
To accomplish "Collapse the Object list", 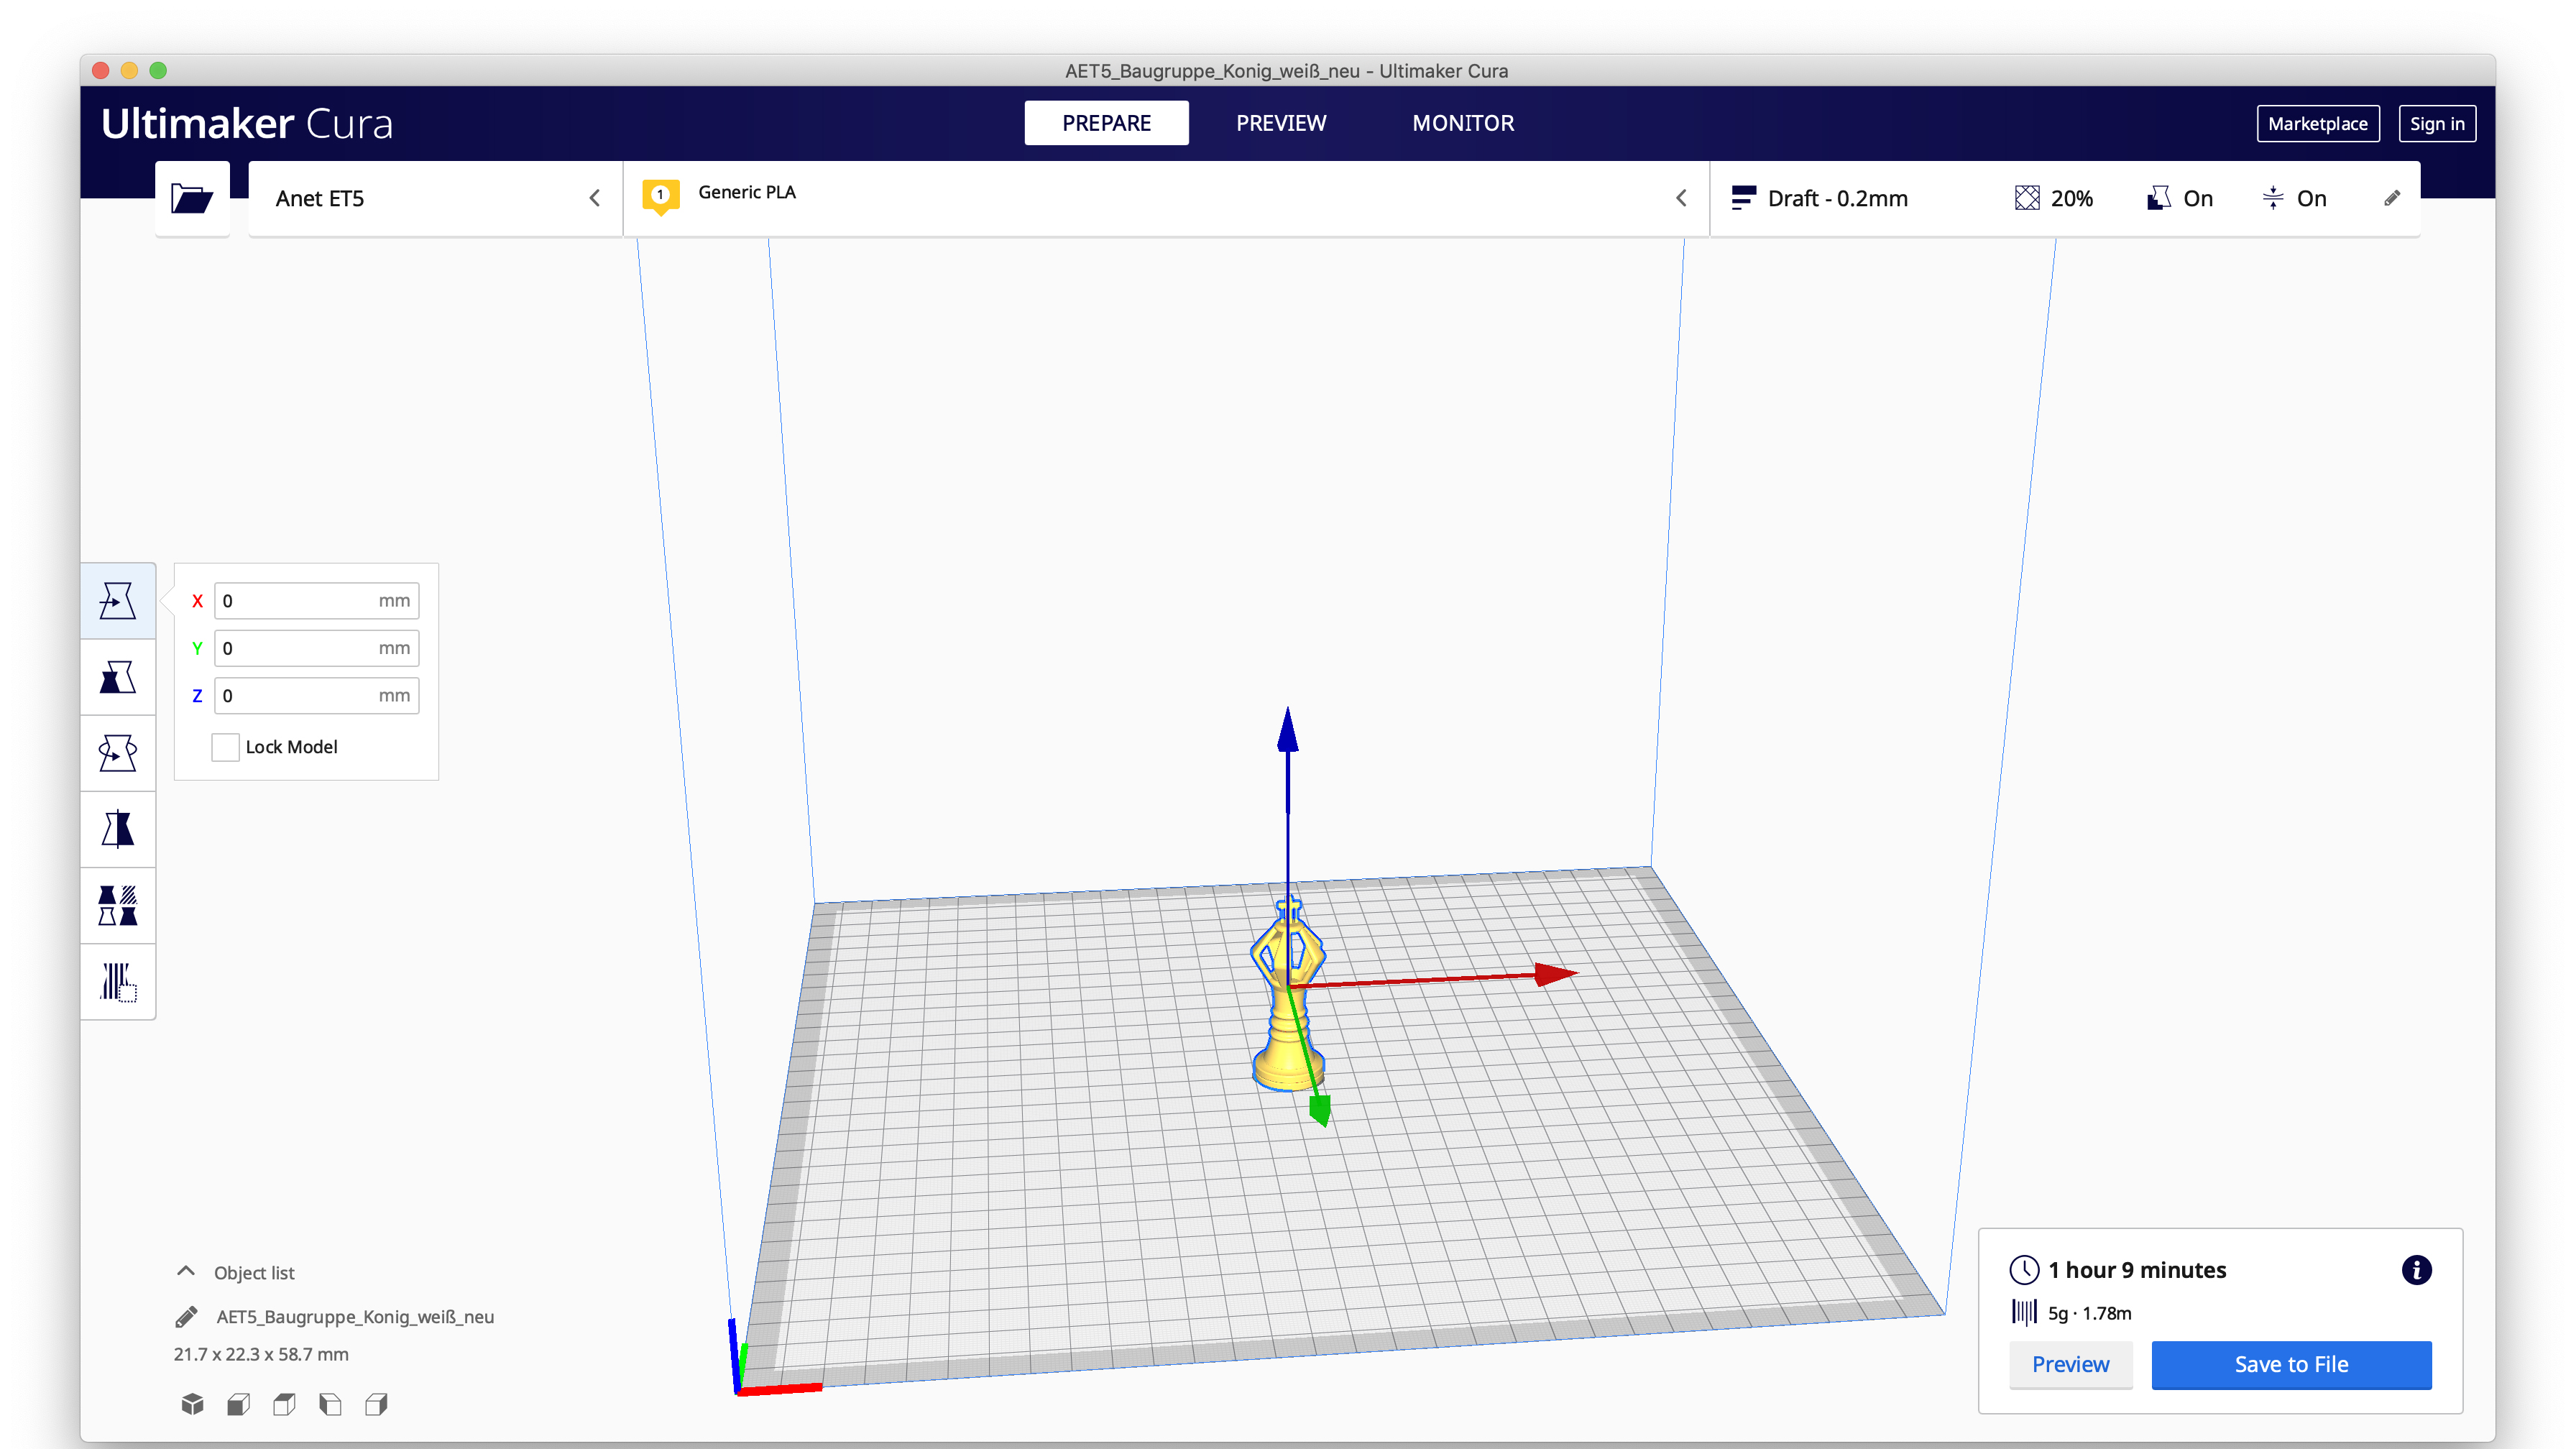I will coord(185,1272).
